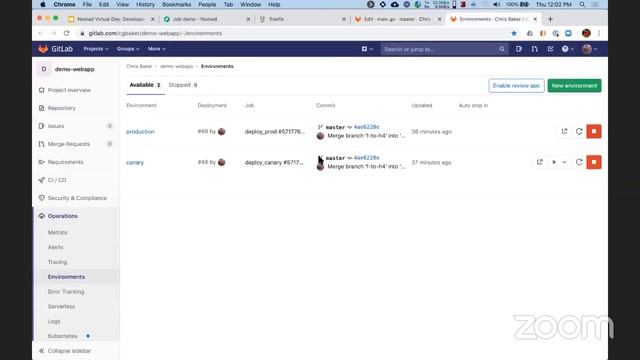
Task: Click Enable review app button
Action: [516, 86]
